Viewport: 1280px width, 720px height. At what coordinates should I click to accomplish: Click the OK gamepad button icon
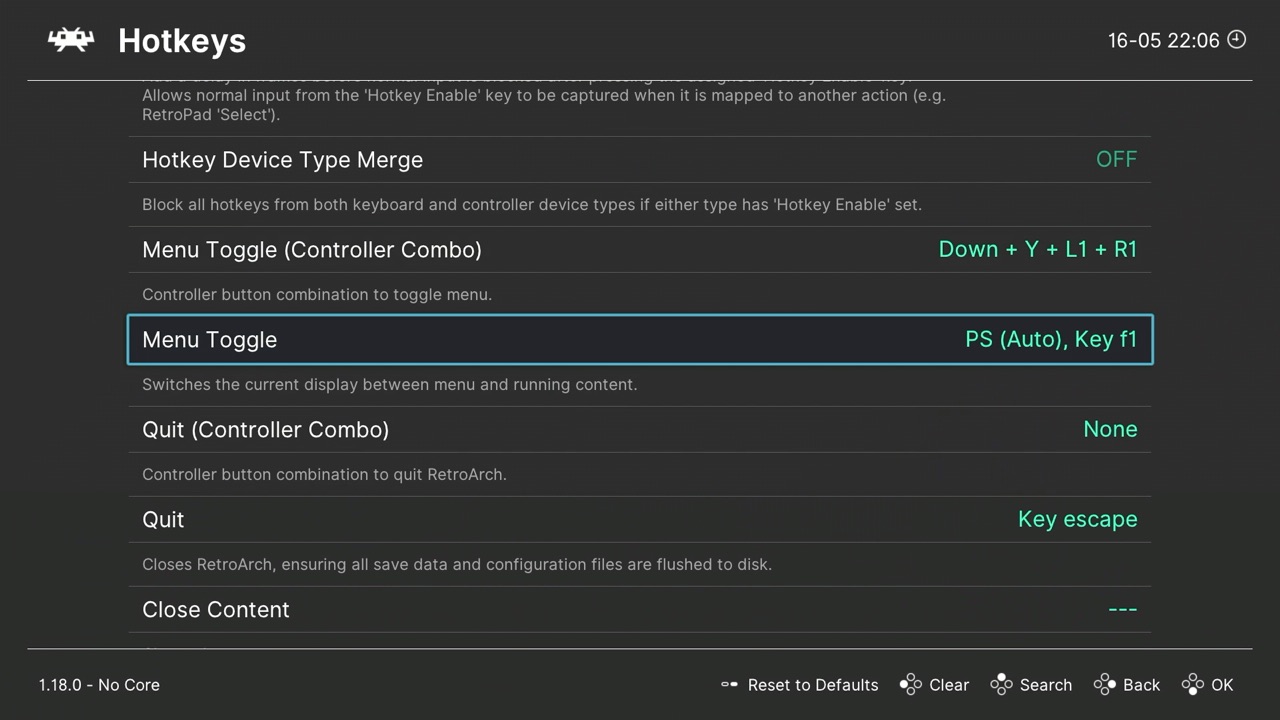click(x=1193, y=685)
